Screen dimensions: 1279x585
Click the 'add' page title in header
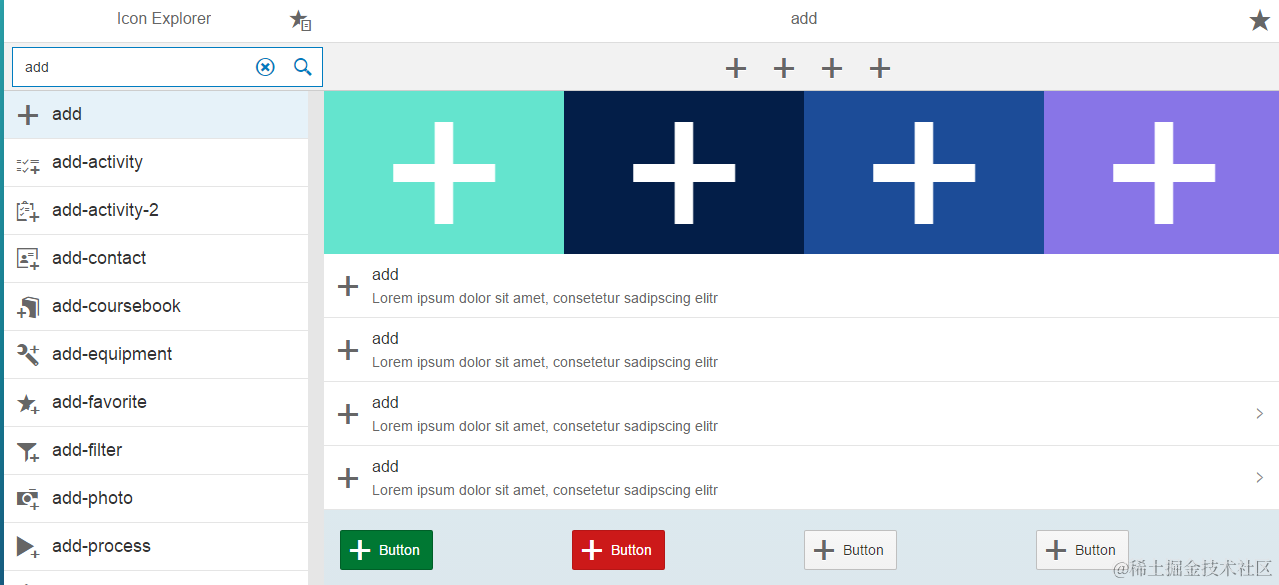pyautogui.click(x=804, y=19)
